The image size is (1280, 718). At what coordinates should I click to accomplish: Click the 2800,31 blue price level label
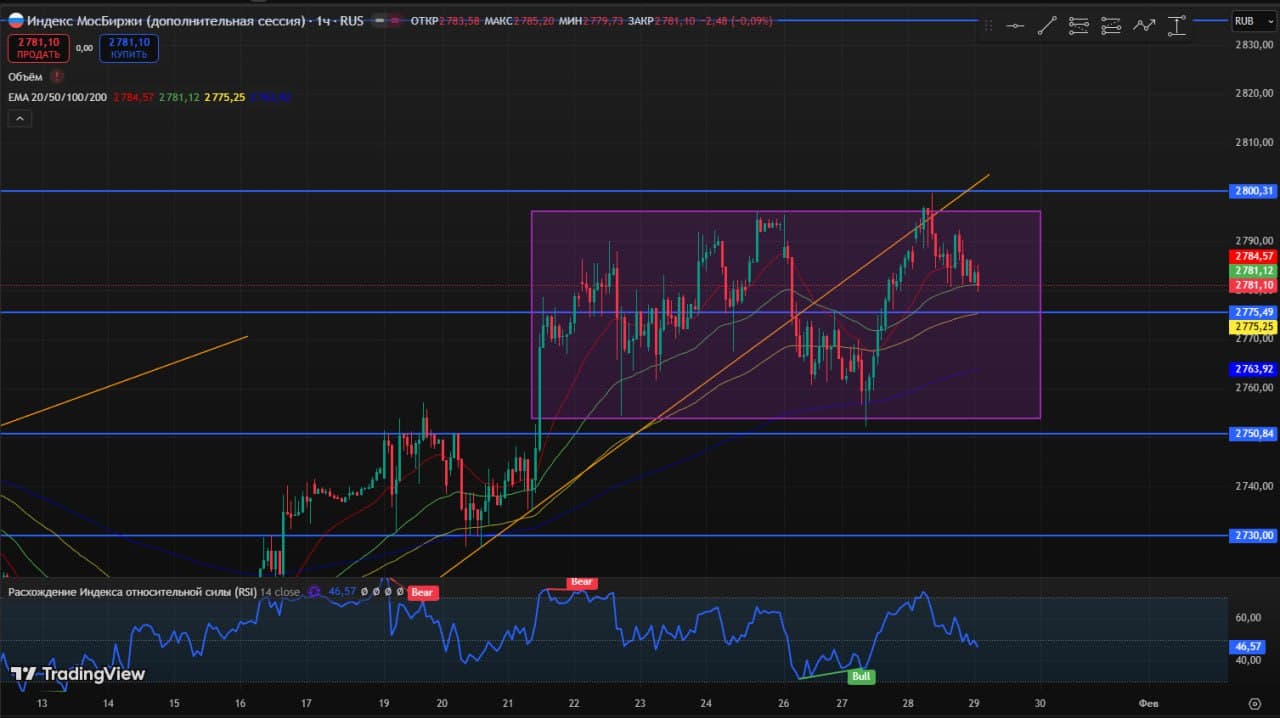1253,191
